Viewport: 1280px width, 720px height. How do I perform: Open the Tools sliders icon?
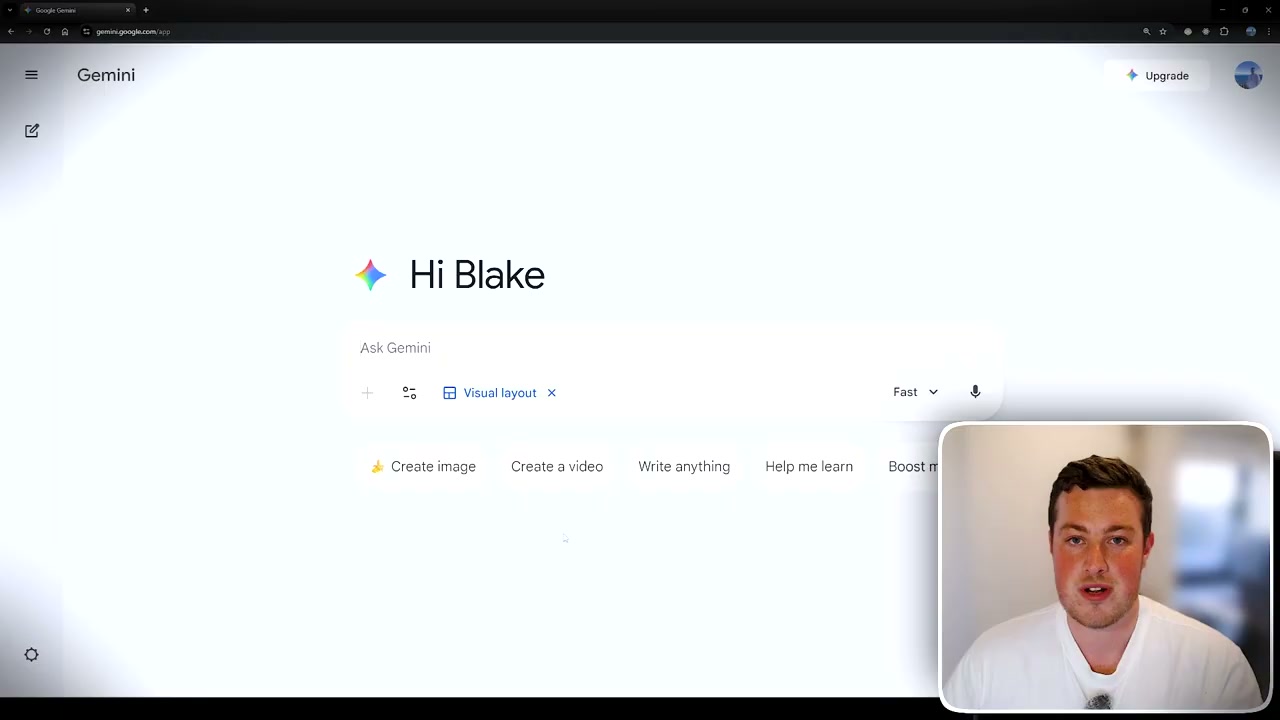pos(409,393)
